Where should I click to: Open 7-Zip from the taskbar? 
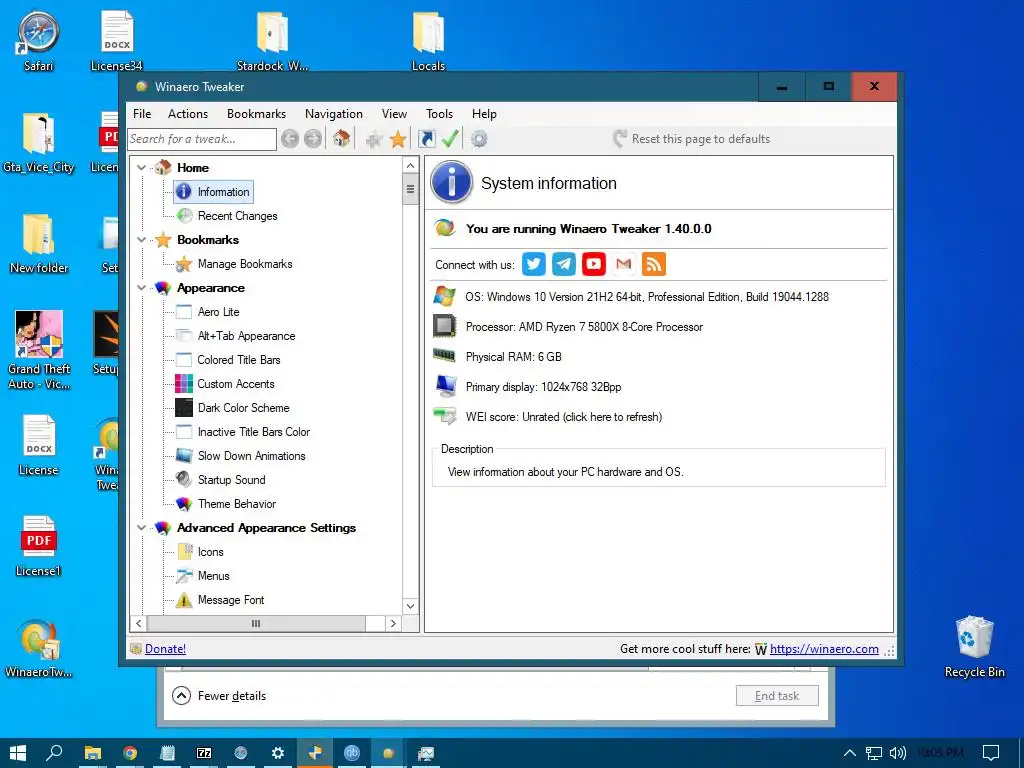point(204,753)
